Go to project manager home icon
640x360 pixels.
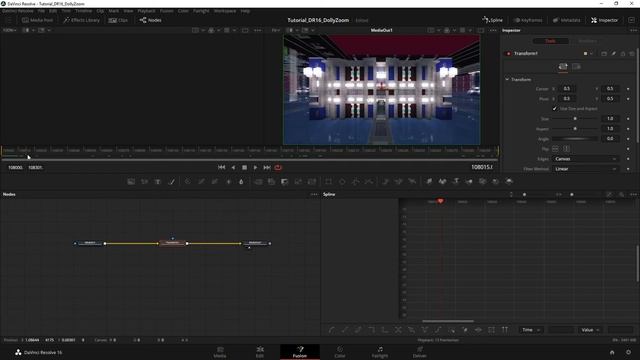(612, 352)
